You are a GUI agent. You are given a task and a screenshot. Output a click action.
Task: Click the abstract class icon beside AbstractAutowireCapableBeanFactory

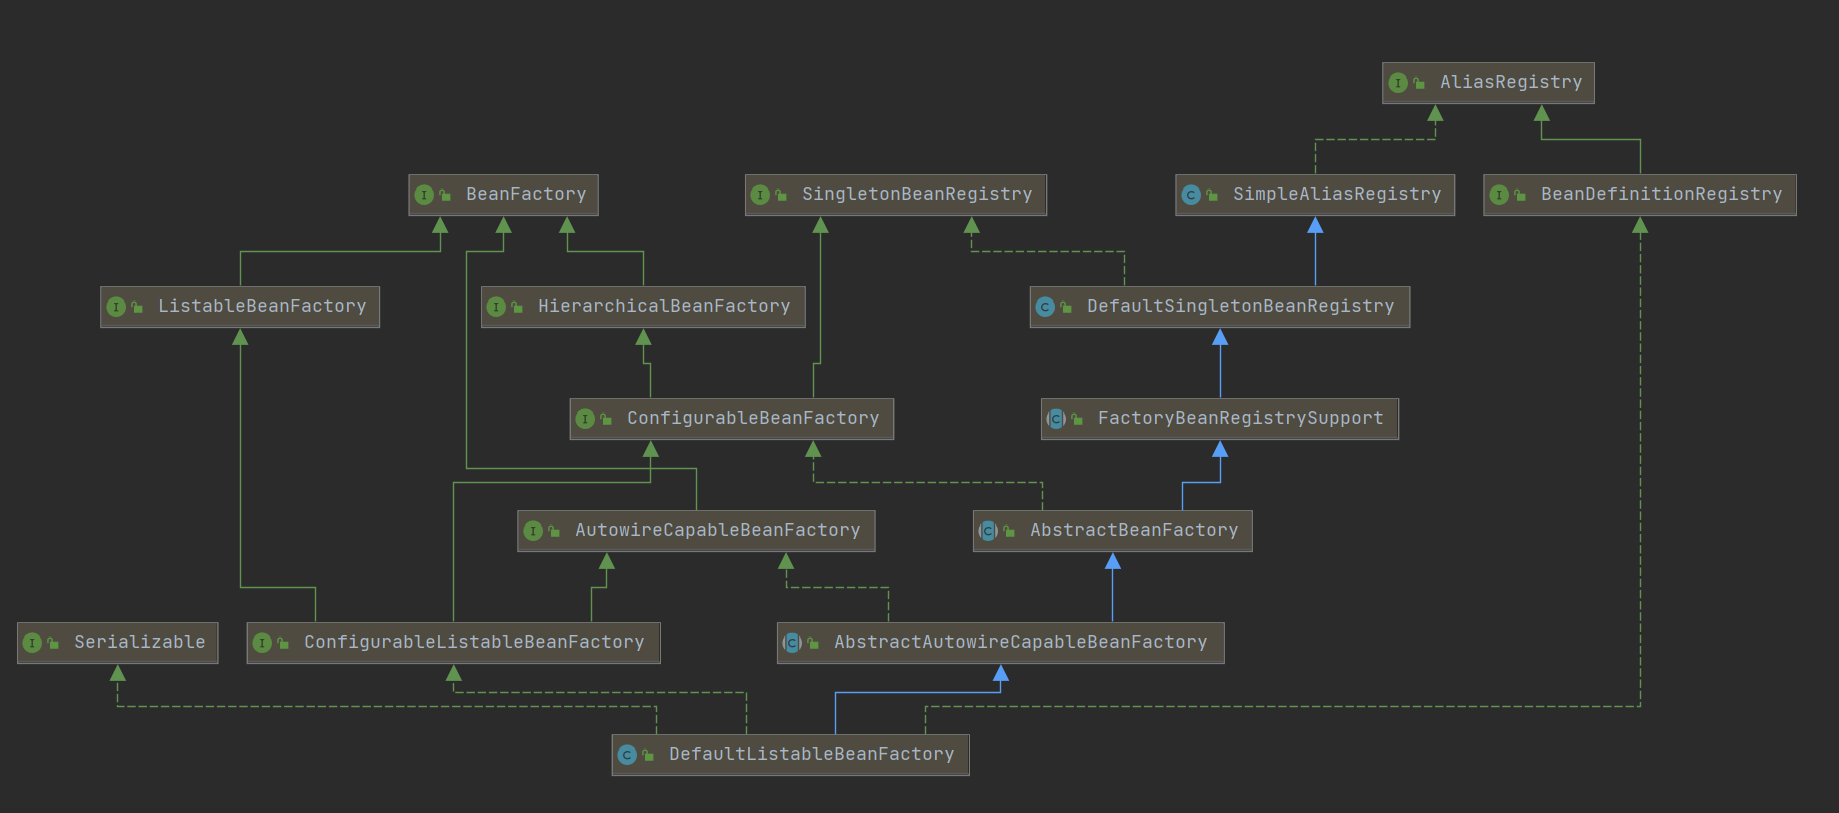click(x=792, y=643)
